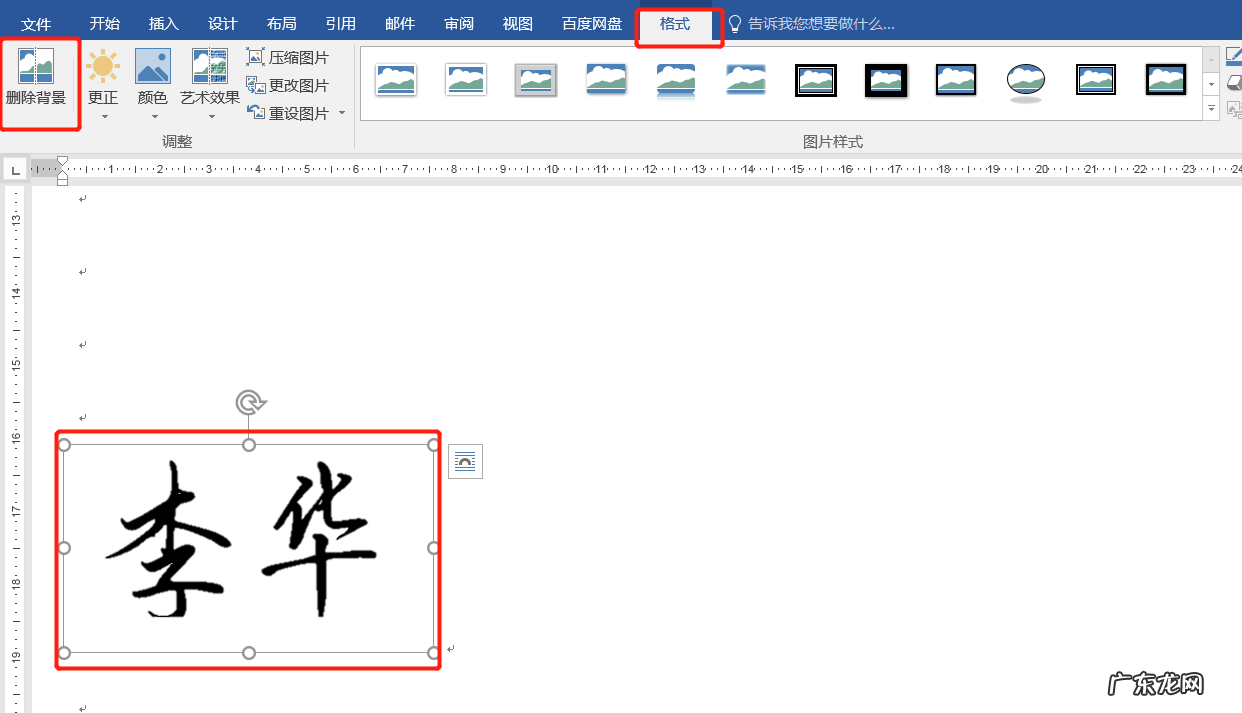Screen dimensions: 1242x713
Task: Switch to the 插入 ribbon tab
Action: (x=163, y=22)
